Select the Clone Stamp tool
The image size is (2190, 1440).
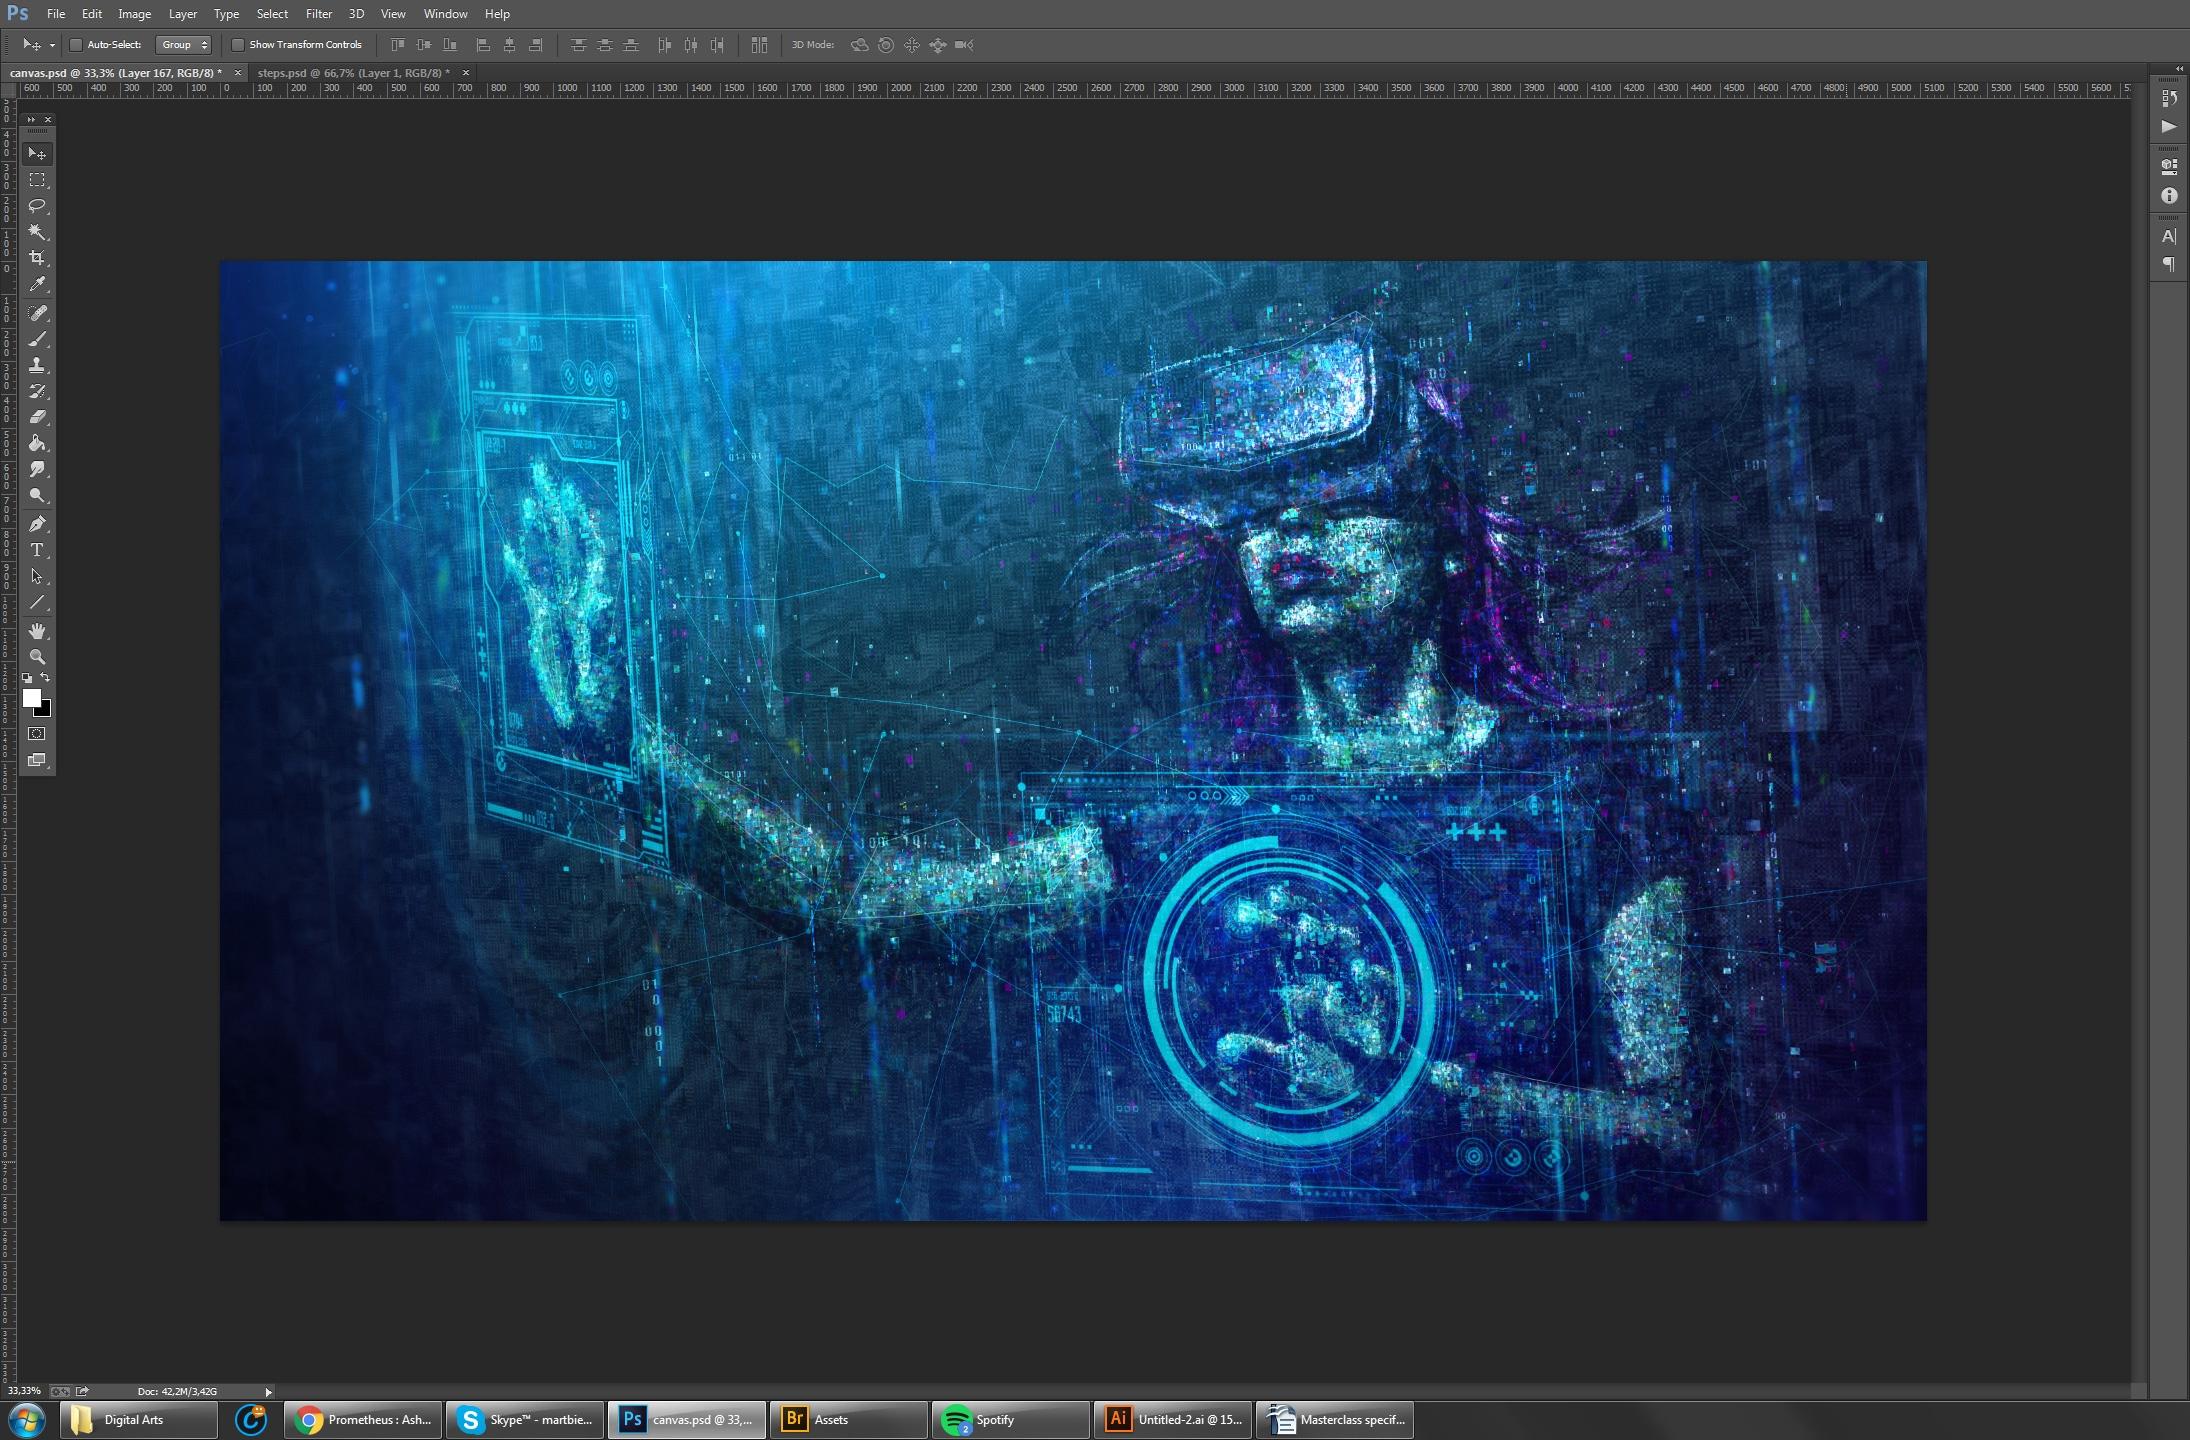(x=37, y=365)
